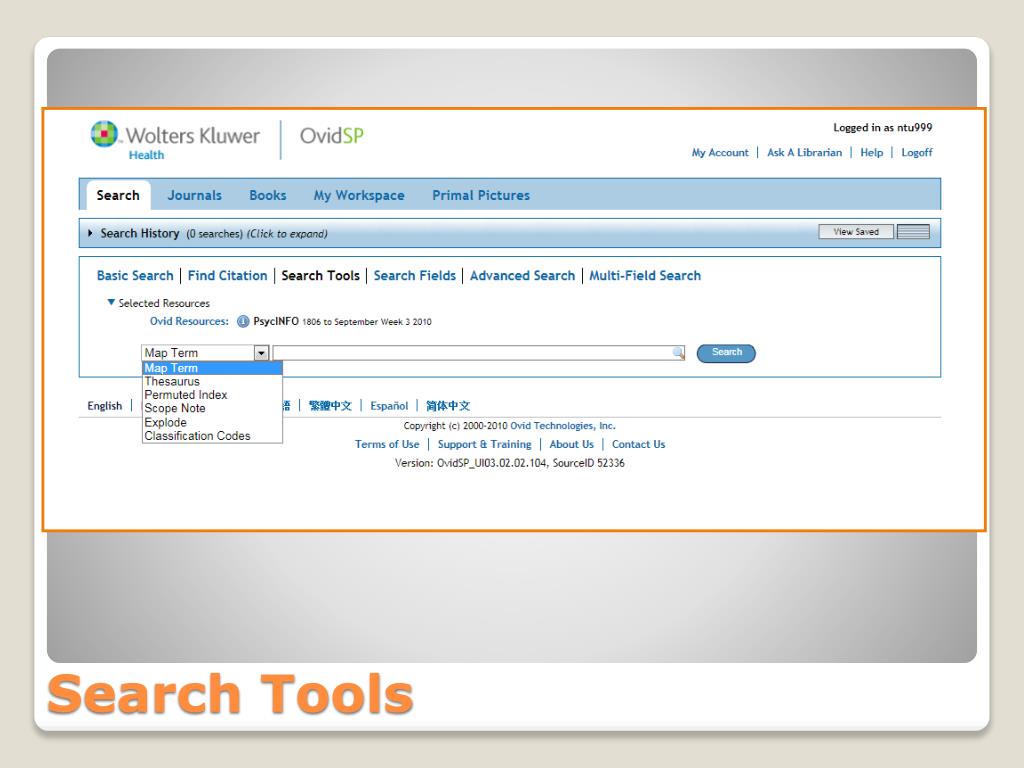Click the Ovid Resources label link

189,321
